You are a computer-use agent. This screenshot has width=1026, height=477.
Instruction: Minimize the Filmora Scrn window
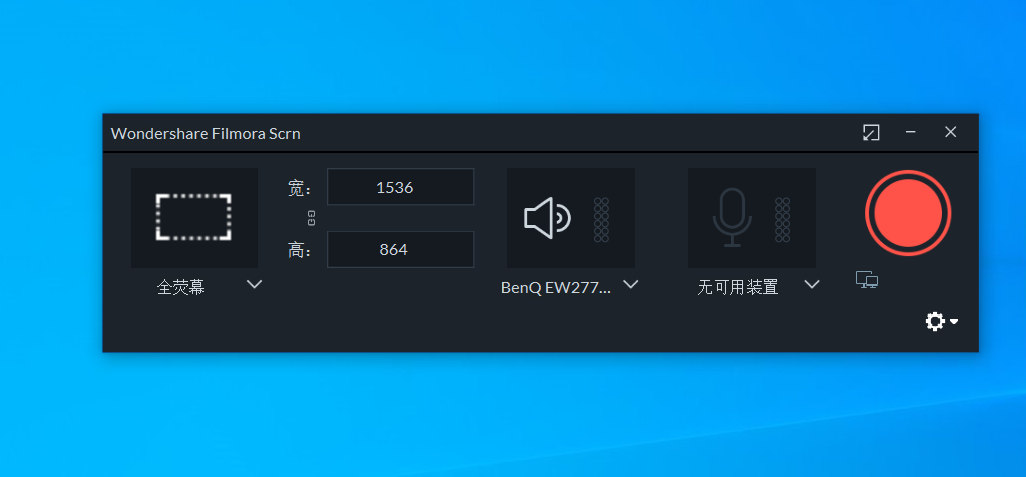[x=910, y=132]
